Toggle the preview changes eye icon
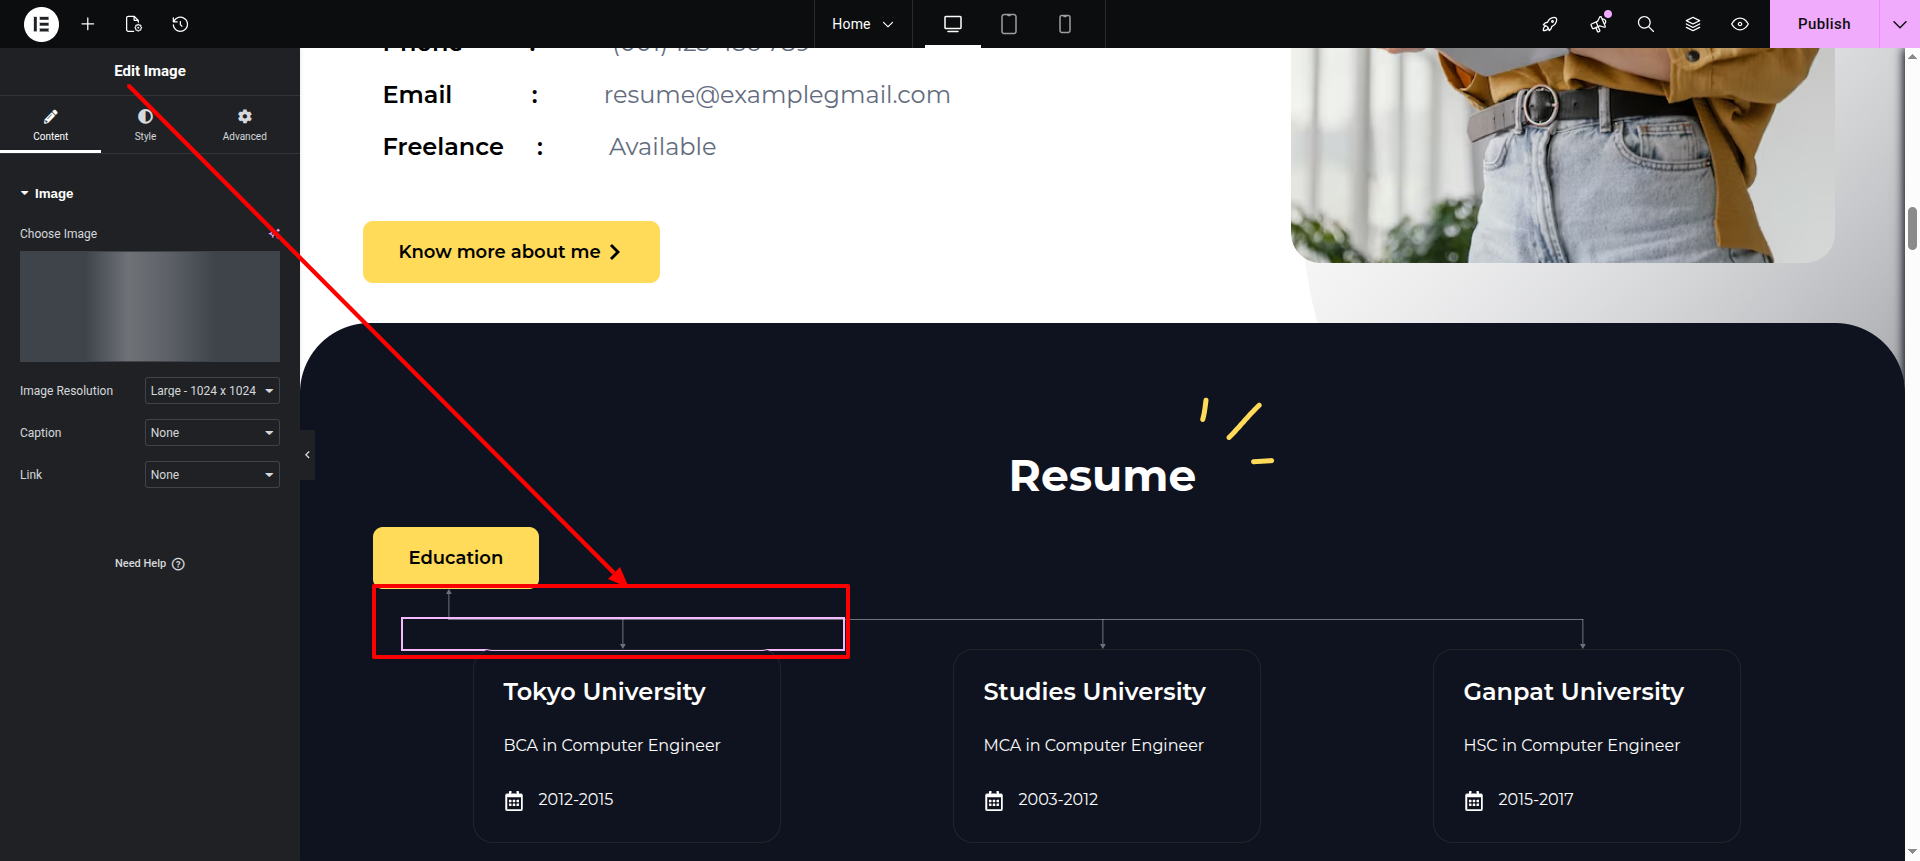This screenshot has height=861, width=1920. point(1740,24)
